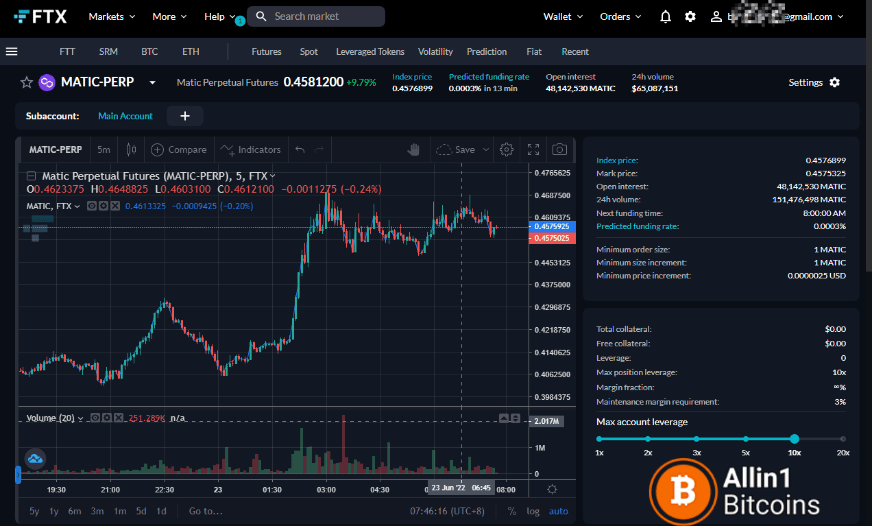Viewport: 872px width, 526px height.
Task: Open time axis settings gear icon
Action: point(552,489)
